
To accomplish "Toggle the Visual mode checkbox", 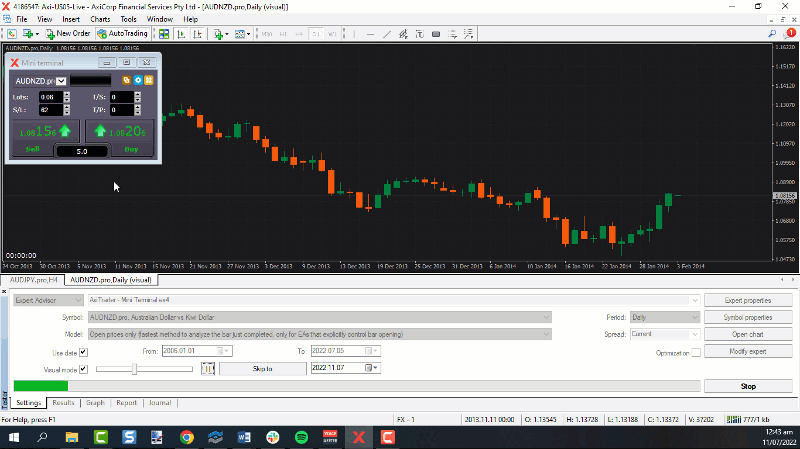I will tap(84, 368).
